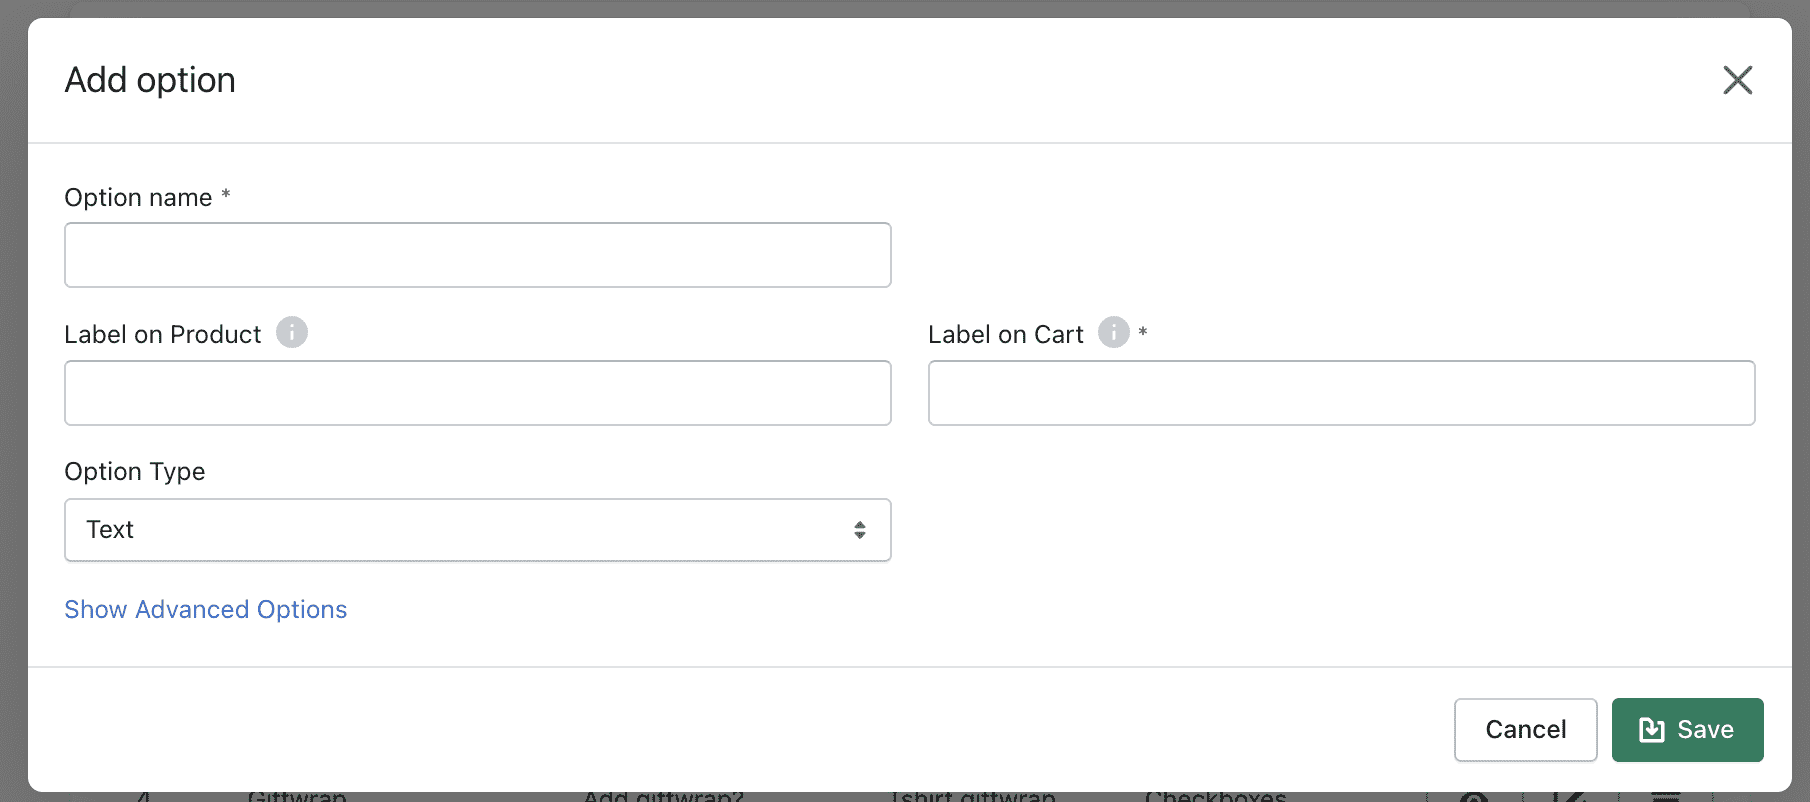Open the info tooltip next to Label on Cart
The image size is (1810, 802).
coord(1114,332)
